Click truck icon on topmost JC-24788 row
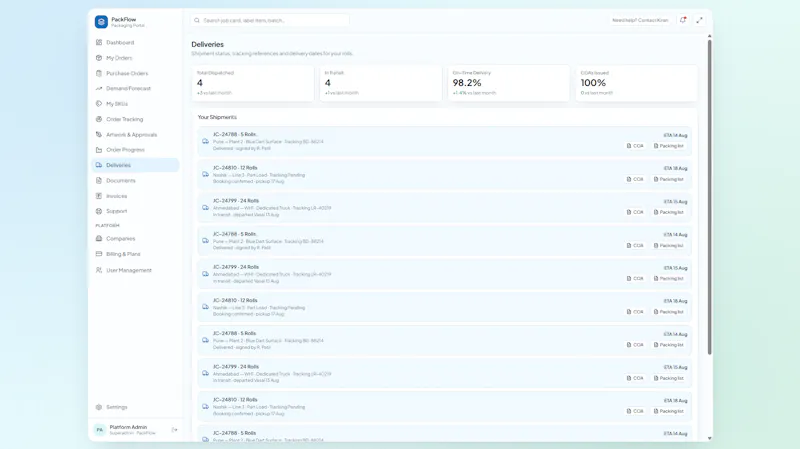The height and width of the screenshot is (449, 800). [205, 141]
